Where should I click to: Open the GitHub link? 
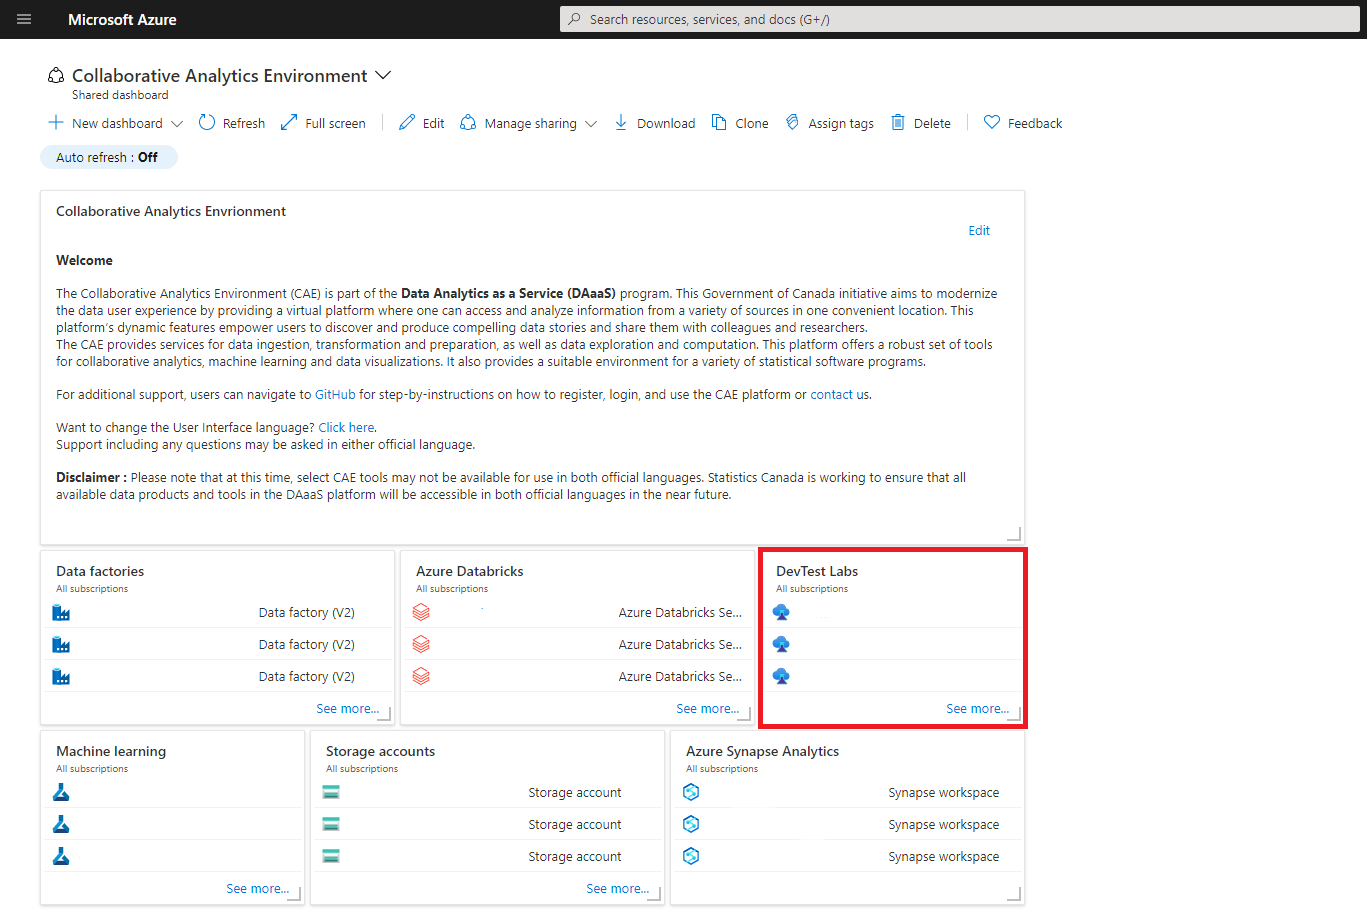[335, 394]
